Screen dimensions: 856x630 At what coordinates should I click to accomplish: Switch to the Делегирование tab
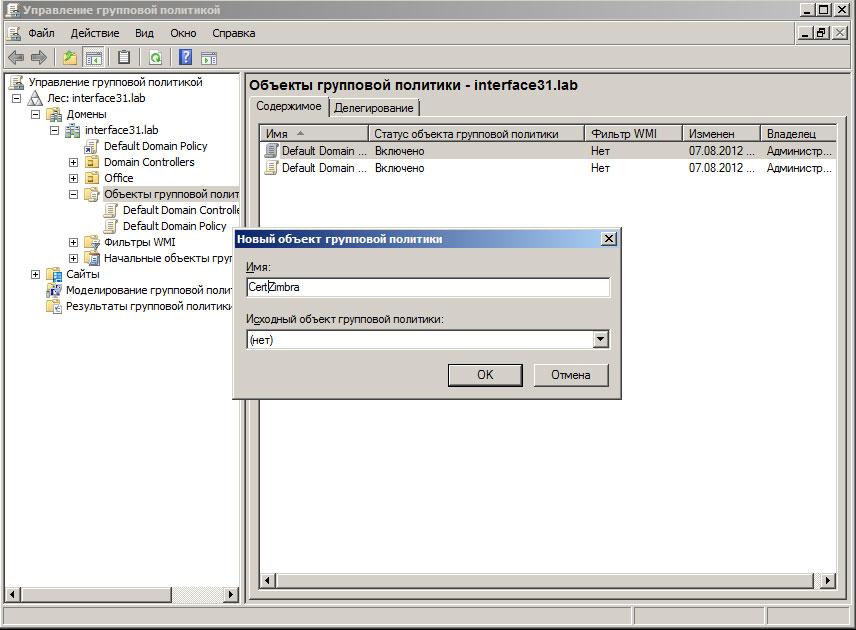pyautogui.click(x=374, y=108)
